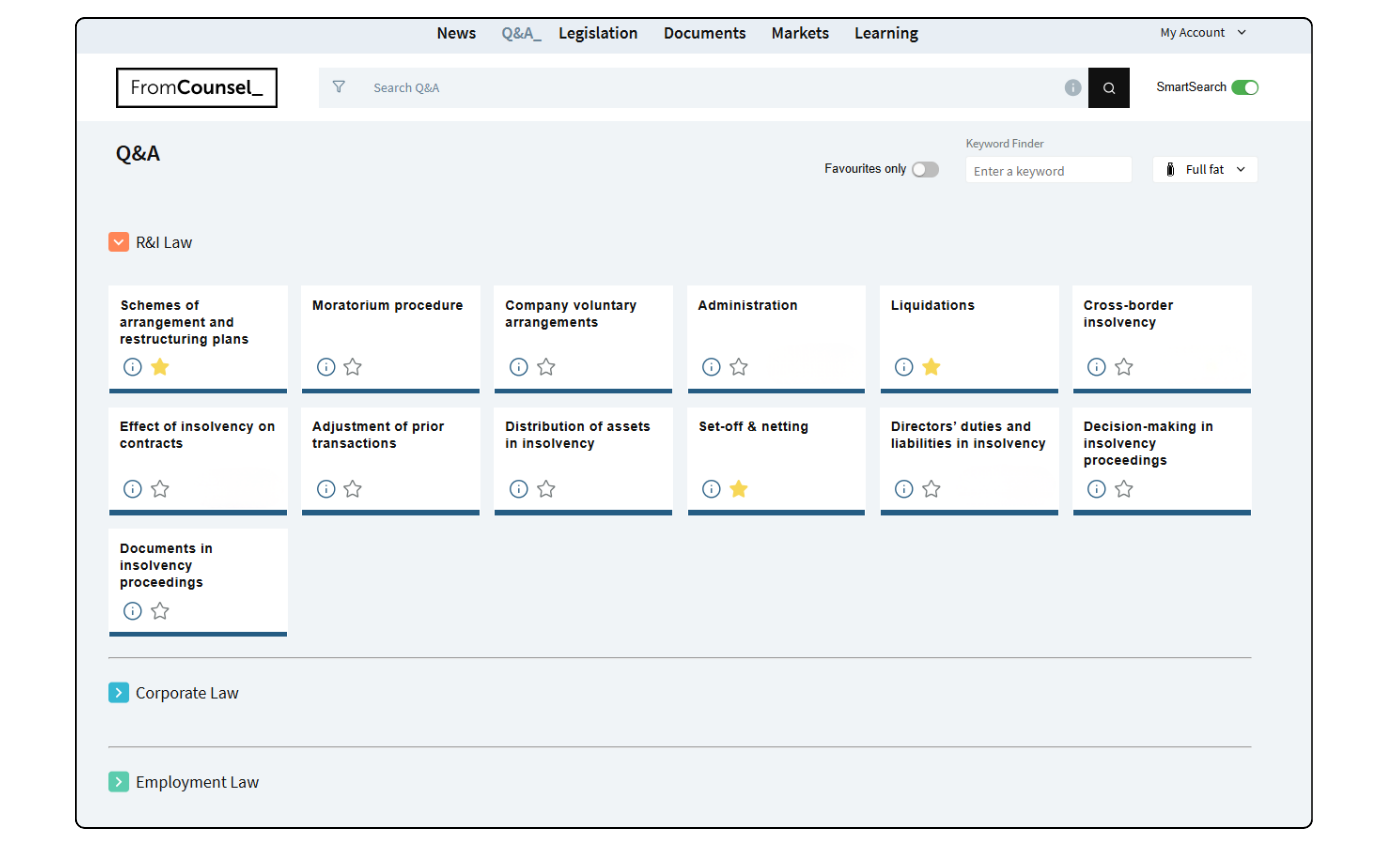Open info for Documents in insolvency proceedings
Viewport: 1388px width, 846px height.
[132, 611]
